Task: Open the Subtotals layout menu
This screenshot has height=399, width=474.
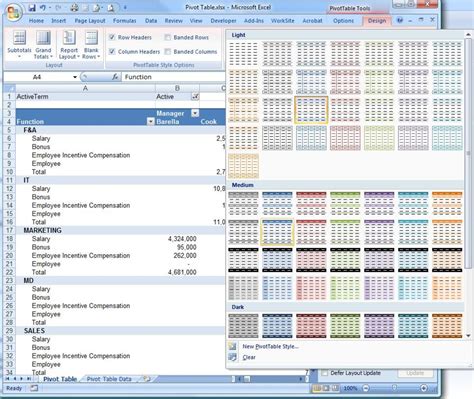Action: click(x=19, y=44)
